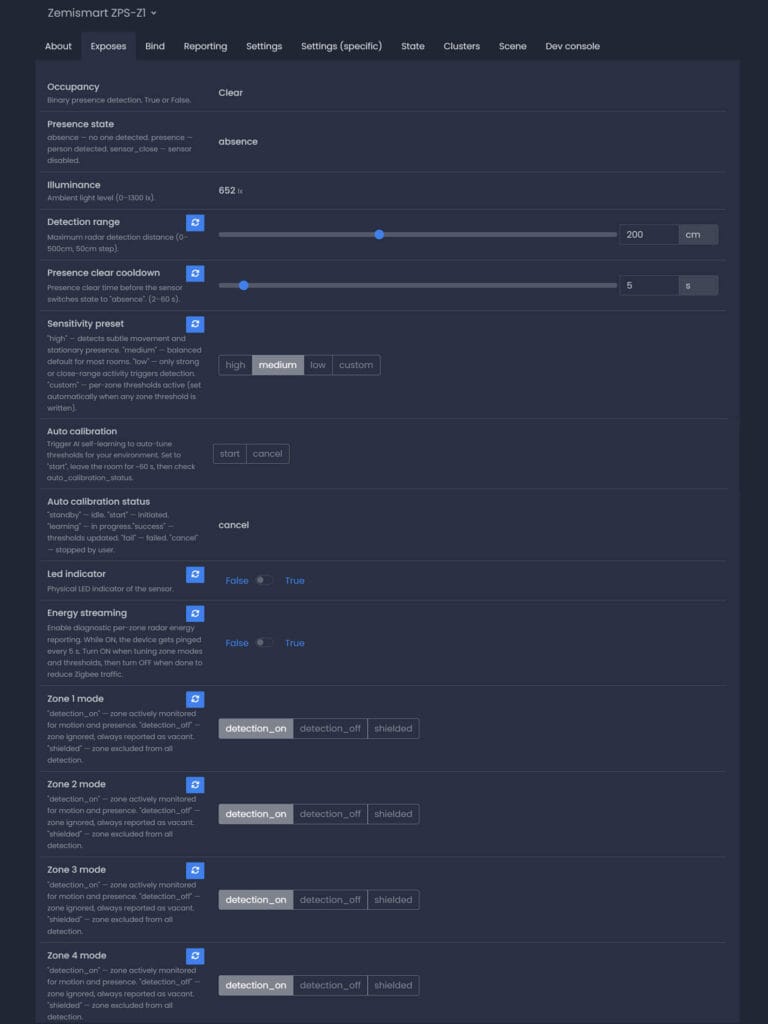Switch to the Settings (specific) tab
This screenshot has width=768, height=1024.
pos(341,46)
